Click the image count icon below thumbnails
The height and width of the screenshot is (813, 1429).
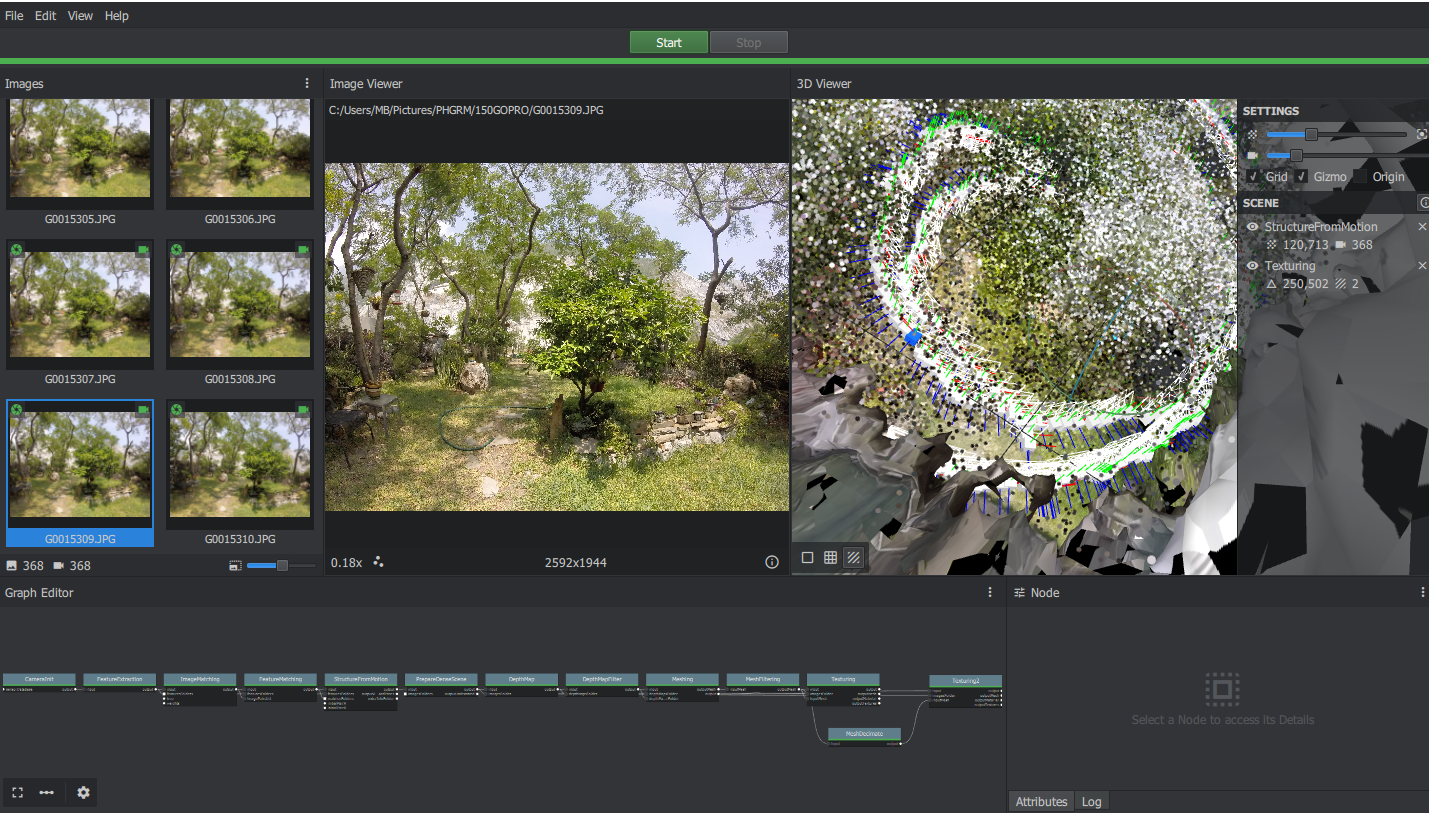click(12, 566)
